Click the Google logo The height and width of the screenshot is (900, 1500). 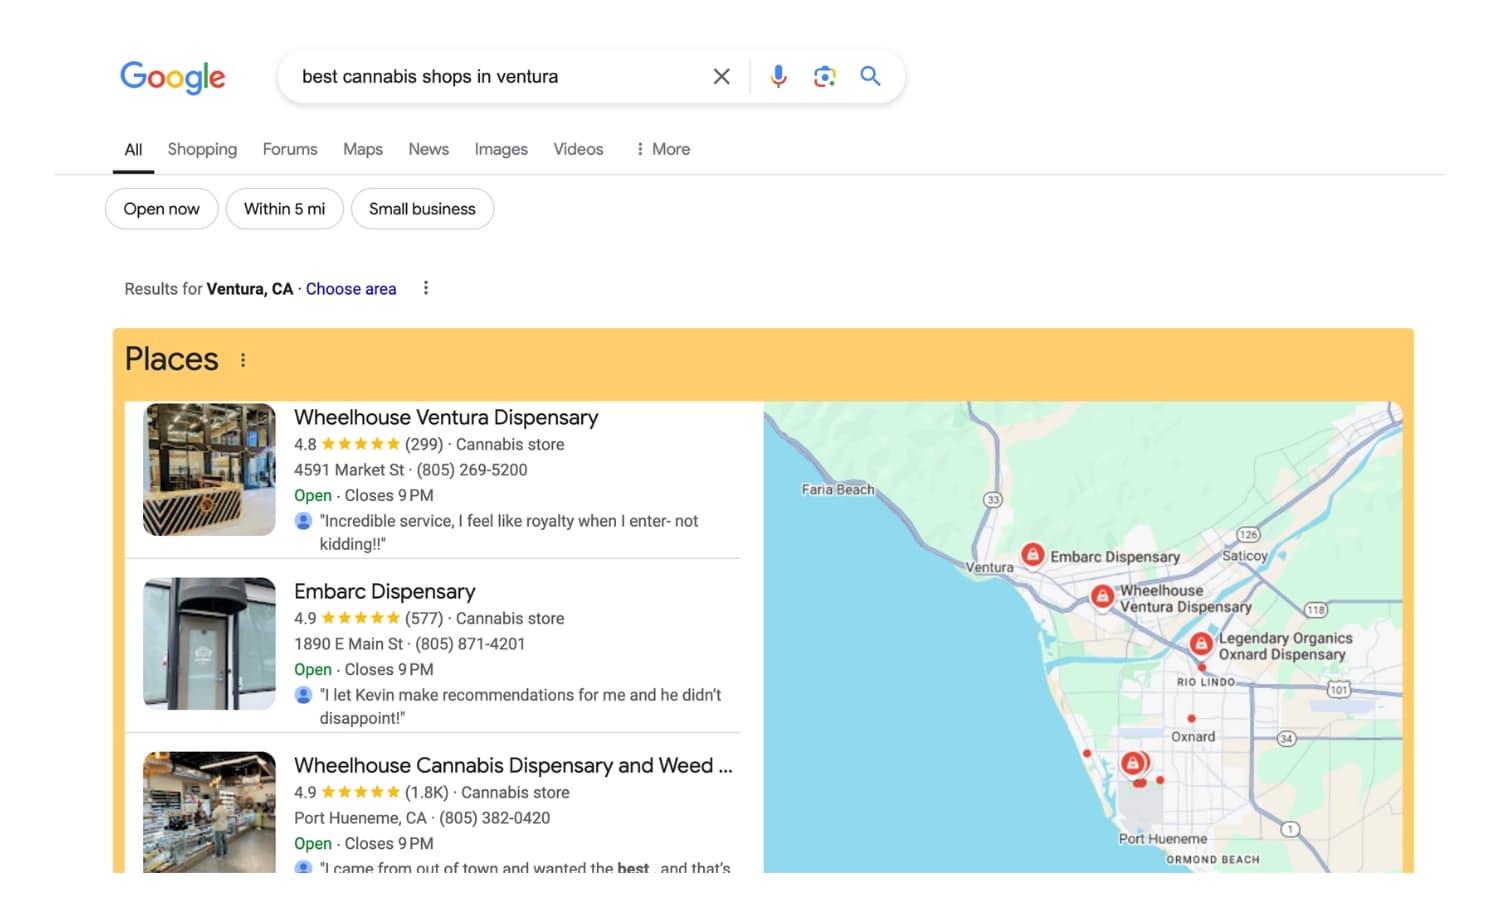click(172, 77)
